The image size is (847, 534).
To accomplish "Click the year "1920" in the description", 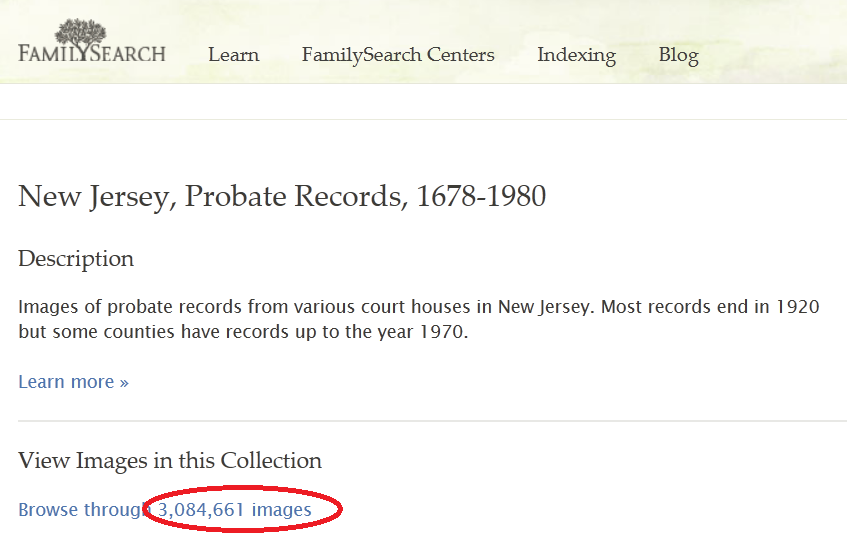I will coord(797,307).
